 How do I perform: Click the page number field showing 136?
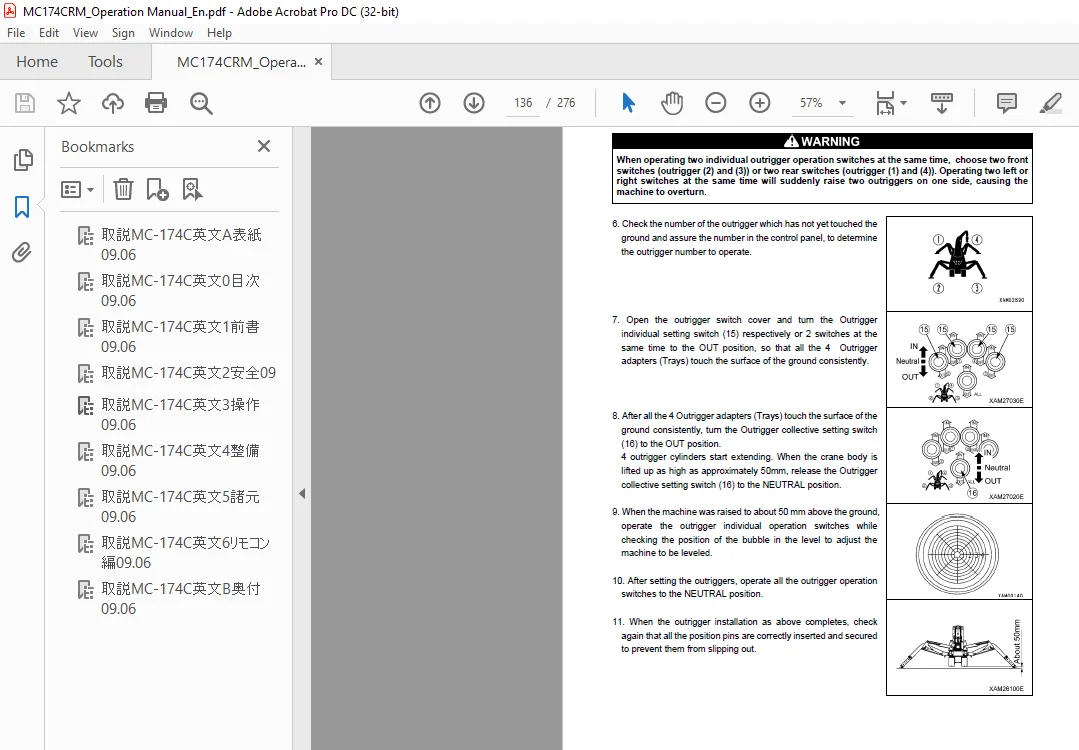click(523, 103)
